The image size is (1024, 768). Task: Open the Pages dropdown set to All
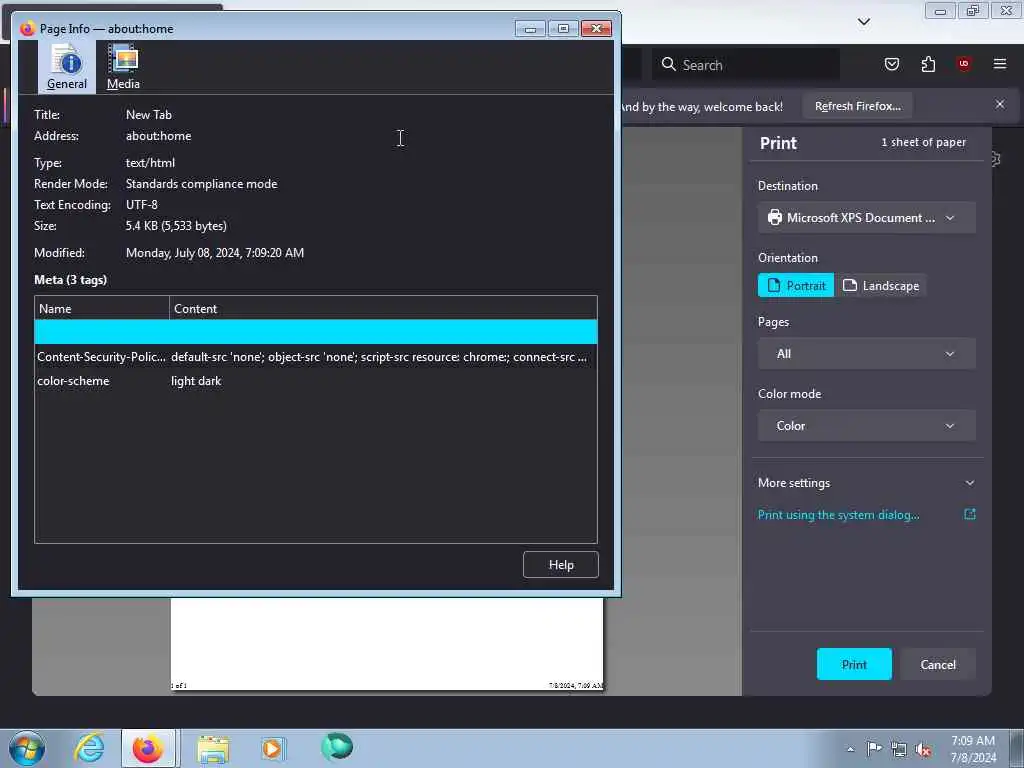867,353
